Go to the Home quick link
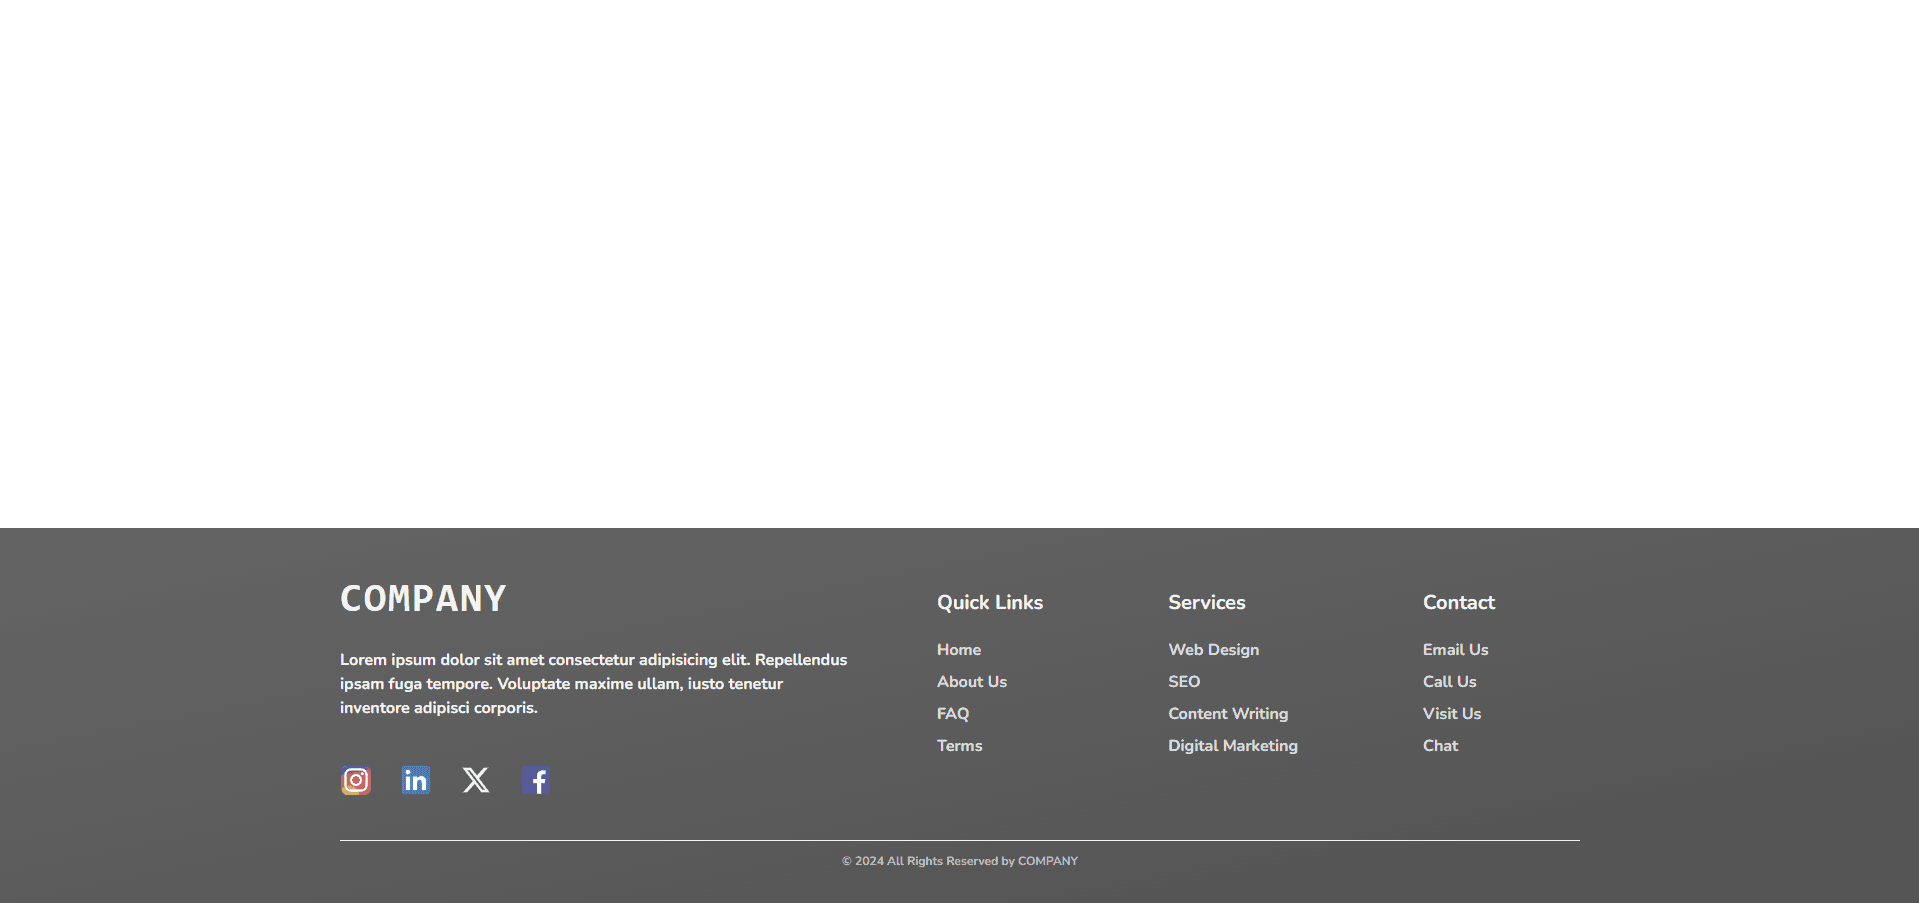Viewport: 1919px width, 903px height. [x=959, y=650]
